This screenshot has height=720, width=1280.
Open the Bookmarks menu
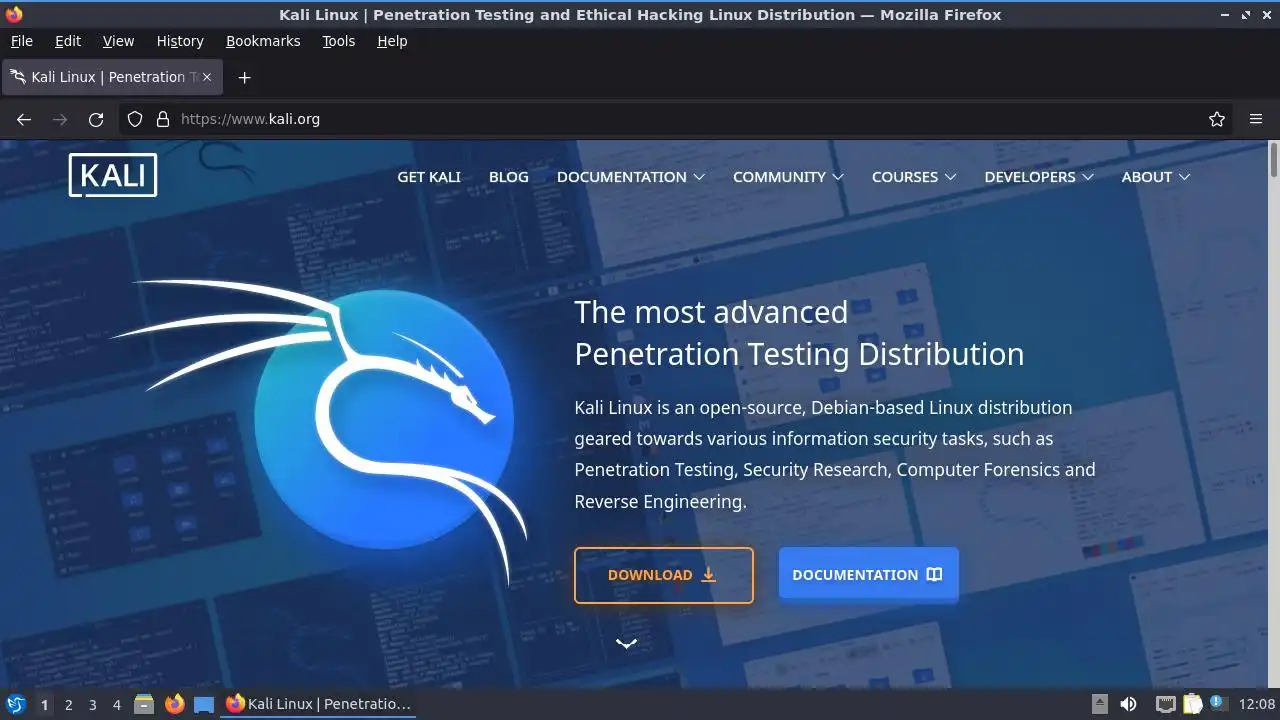(263, 41)
